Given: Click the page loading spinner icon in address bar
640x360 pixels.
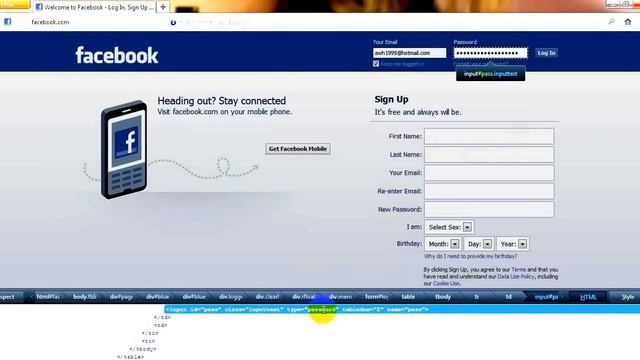Looking at the screenshot, I should [173, 22].
